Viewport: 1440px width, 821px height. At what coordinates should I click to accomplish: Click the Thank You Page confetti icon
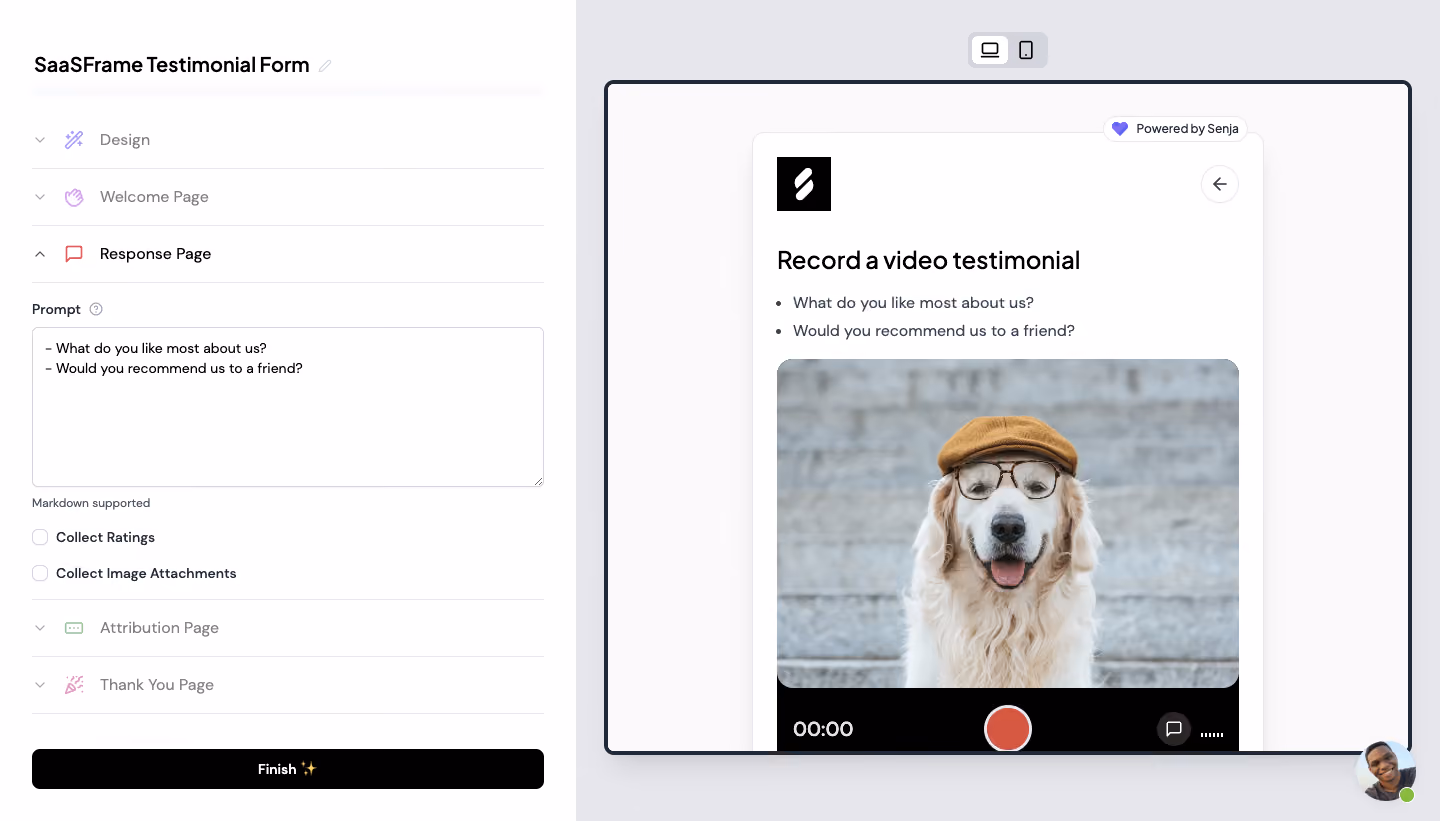[74, 685]
